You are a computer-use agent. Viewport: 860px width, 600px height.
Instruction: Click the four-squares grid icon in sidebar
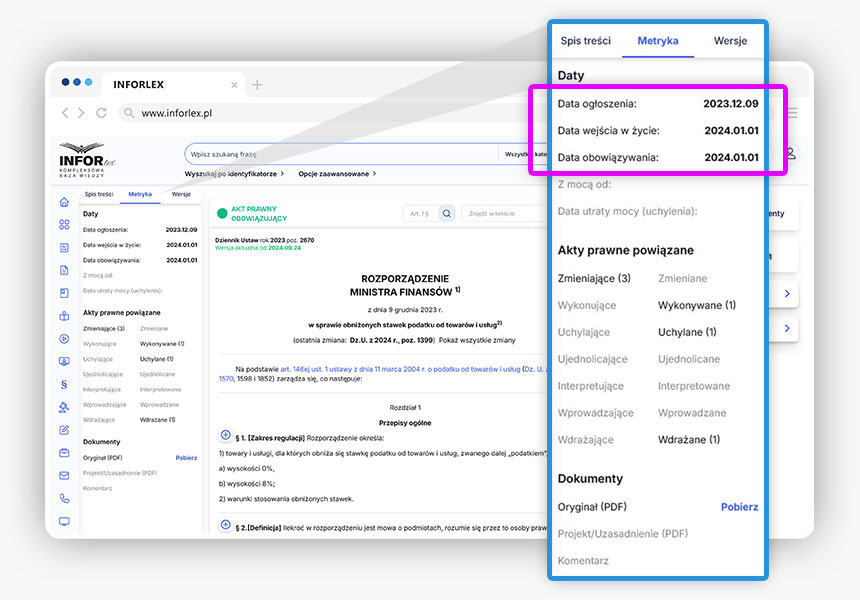click(x=64, y=225)
